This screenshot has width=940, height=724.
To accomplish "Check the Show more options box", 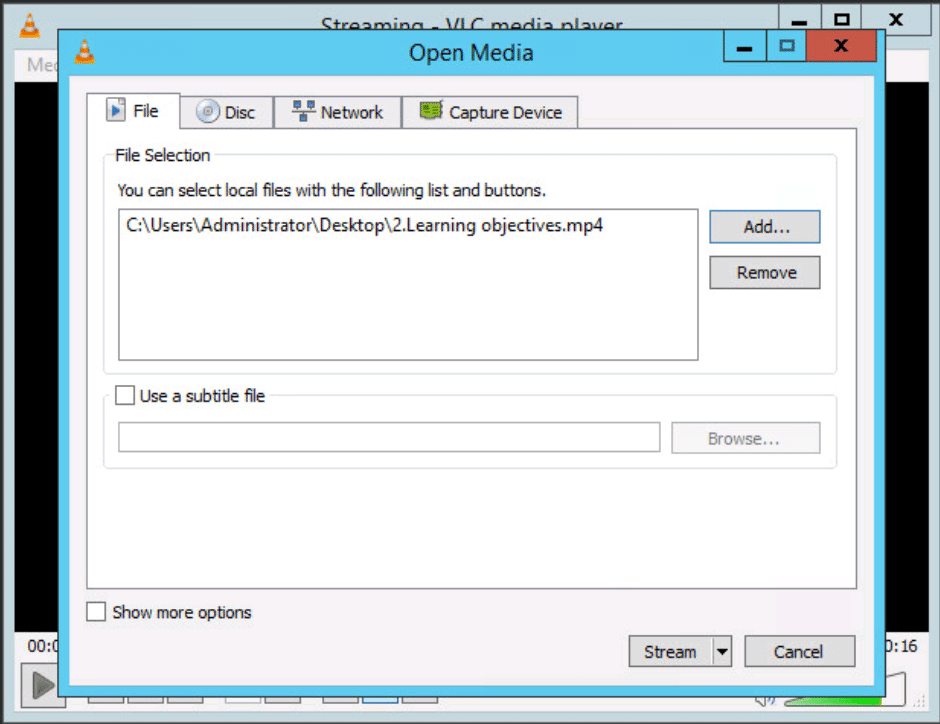I will click(96, 611).
